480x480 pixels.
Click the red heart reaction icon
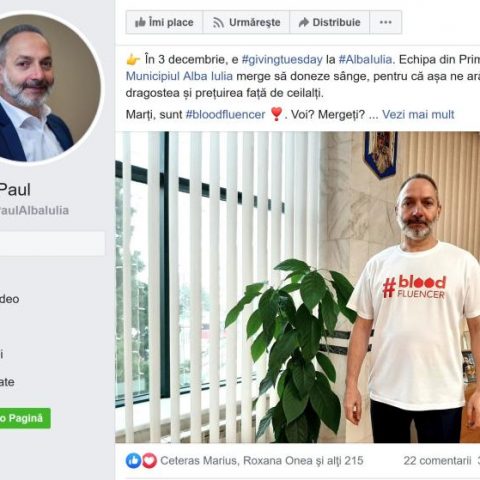coord(149,461)
